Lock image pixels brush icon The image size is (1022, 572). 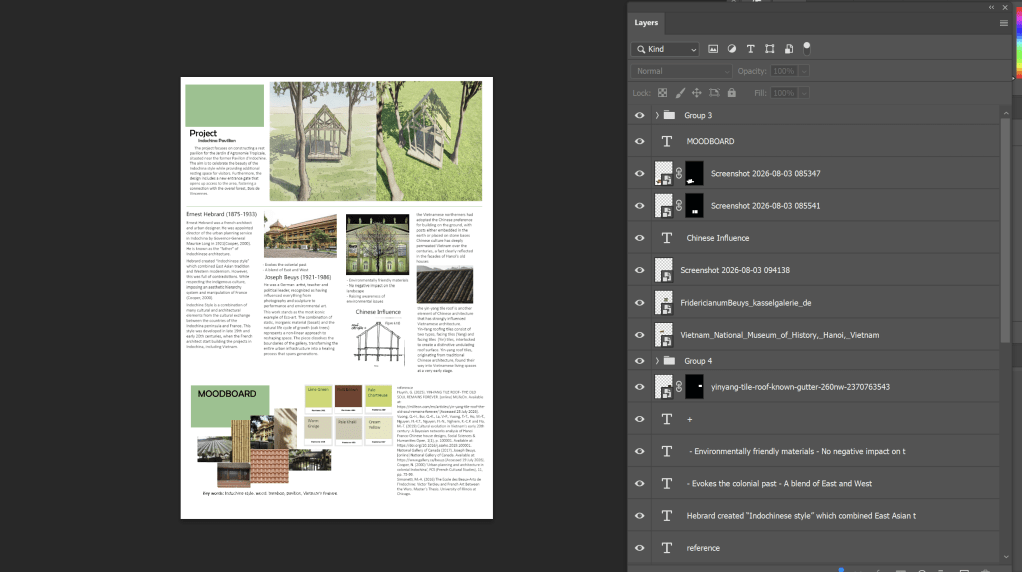[680, 93]
